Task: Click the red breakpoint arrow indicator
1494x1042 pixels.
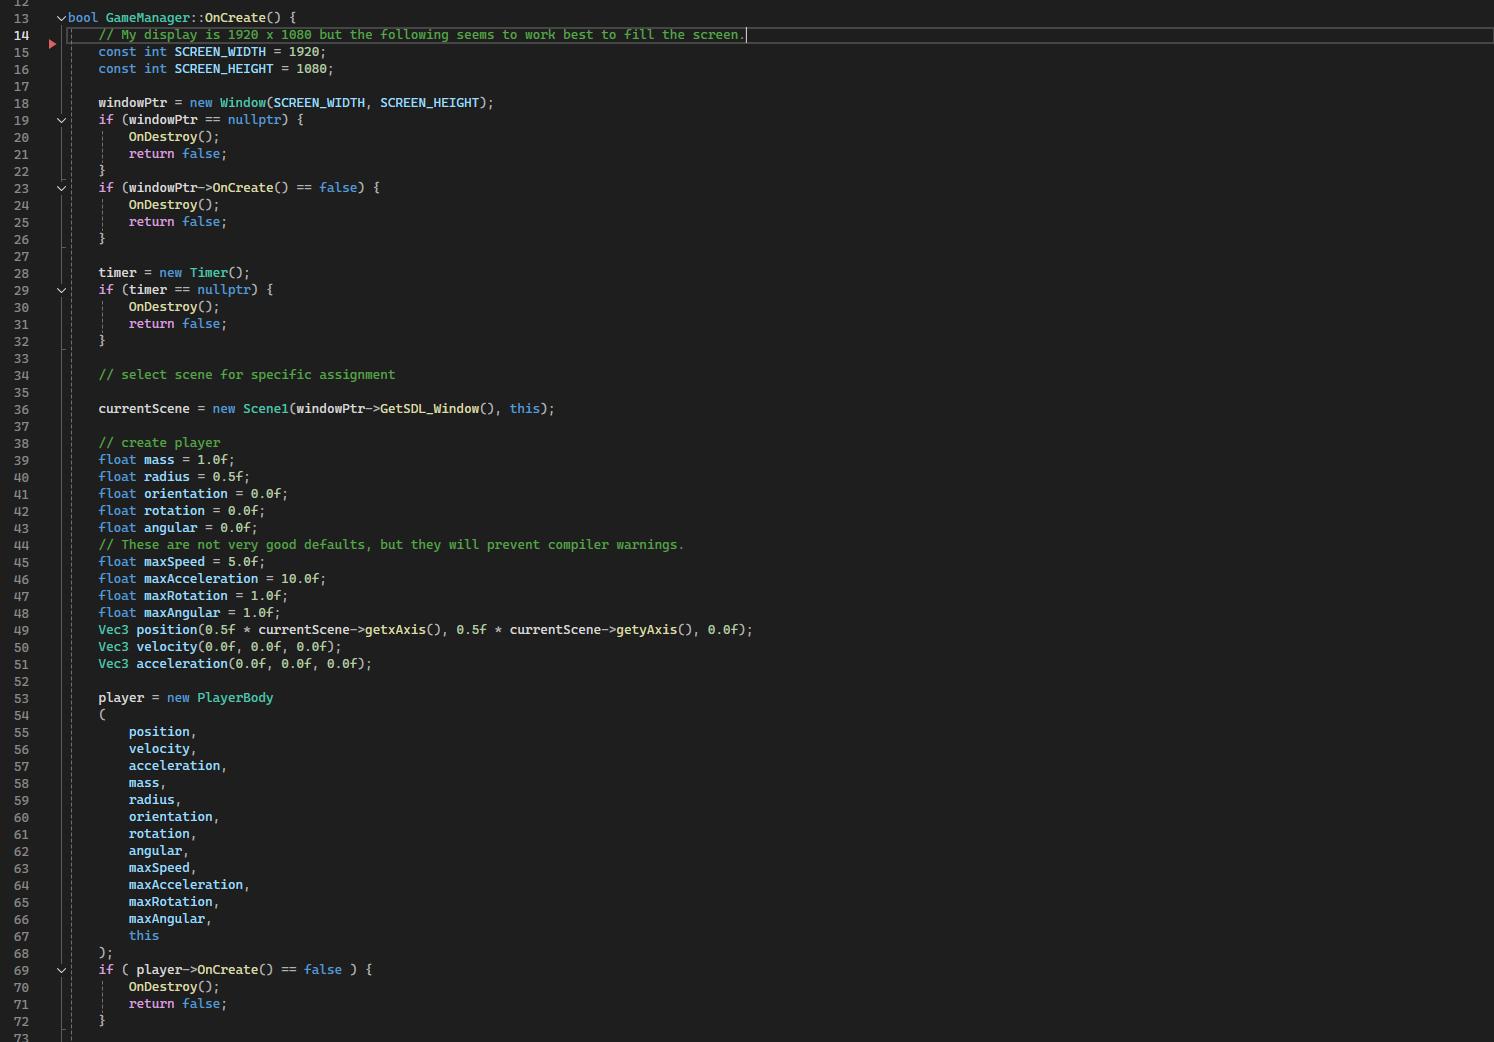Action: tap(50, 44)
